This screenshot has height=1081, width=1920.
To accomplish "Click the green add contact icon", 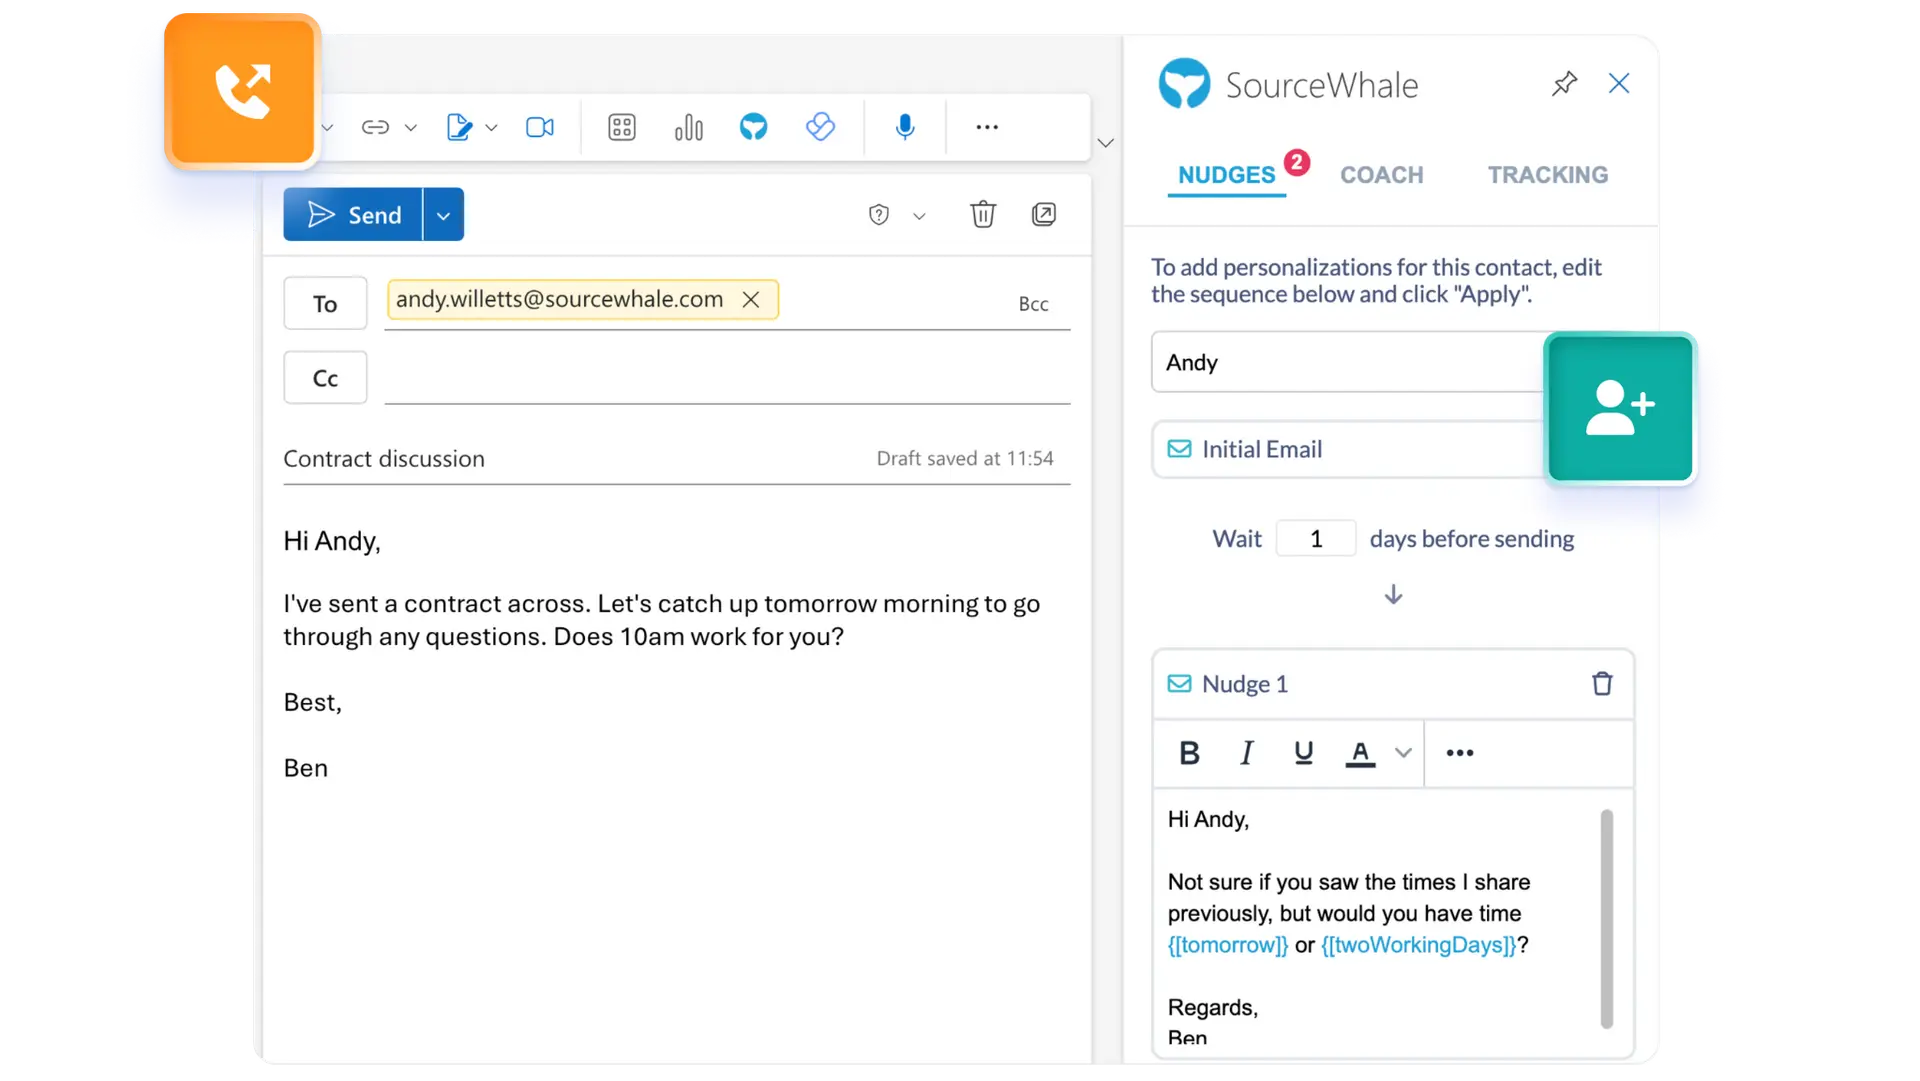I will [1620, 408].
